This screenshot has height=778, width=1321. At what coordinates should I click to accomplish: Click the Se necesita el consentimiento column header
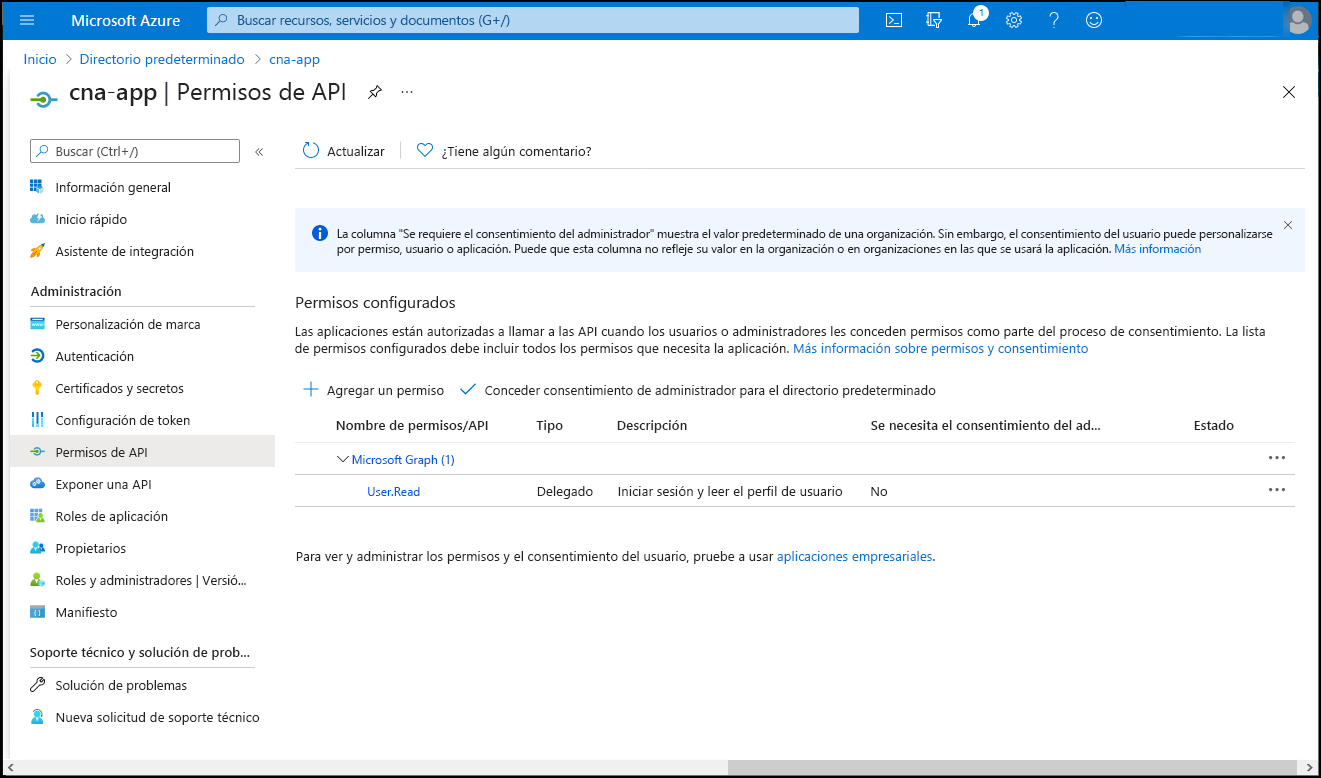click(x=985, y=425)
